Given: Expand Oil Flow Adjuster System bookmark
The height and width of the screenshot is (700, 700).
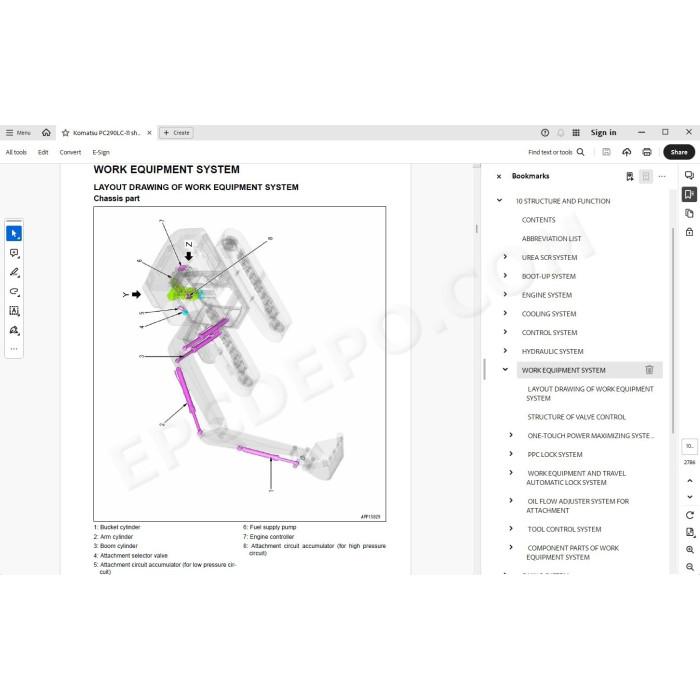Looking at the screenshot, I should (x=511, y=500).
